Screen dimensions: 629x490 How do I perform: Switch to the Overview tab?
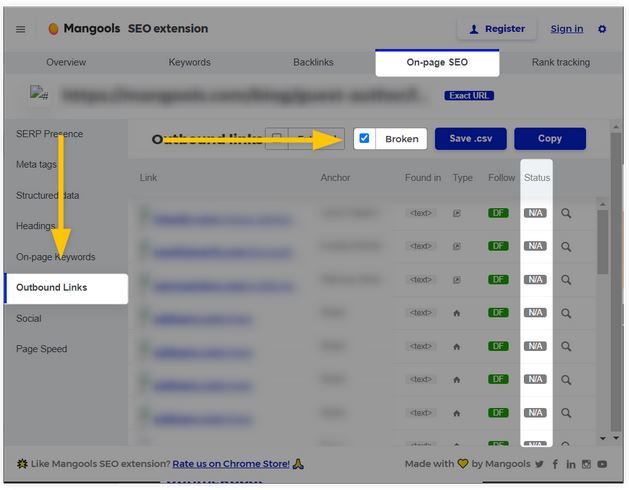tap(66, 62)
